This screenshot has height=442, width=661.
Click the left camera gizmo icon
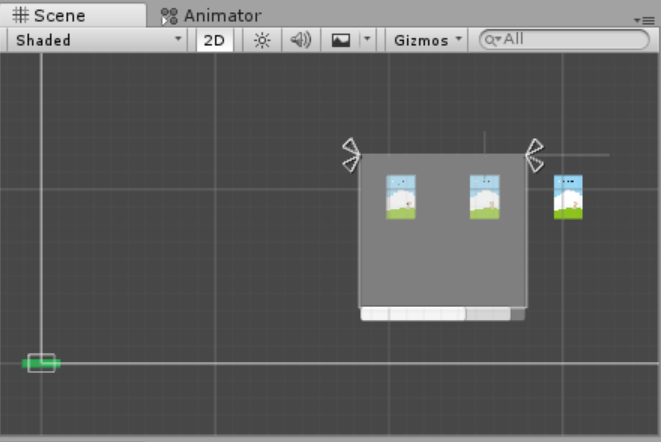(351, 155)
